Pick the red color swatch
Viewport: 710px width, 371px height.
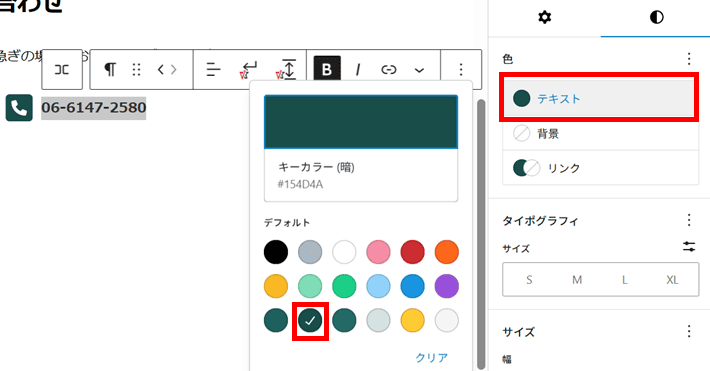(x=413, y=252)
